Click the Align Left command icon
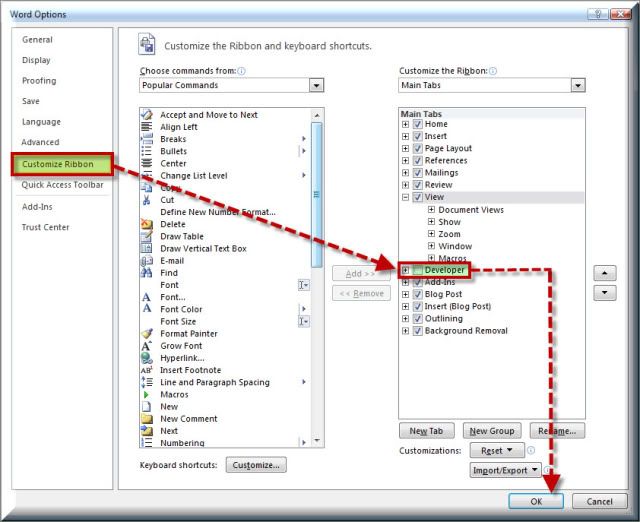The image size is (640, 522). coord(147,127)
